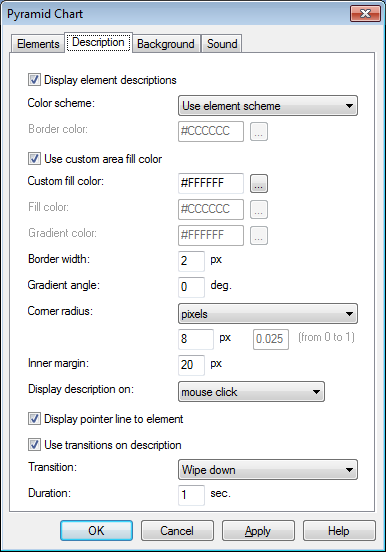The height and width of the screenshot is (552, 386).
Task: Uncheck Use custom area fill color
Action: (34, 158)
